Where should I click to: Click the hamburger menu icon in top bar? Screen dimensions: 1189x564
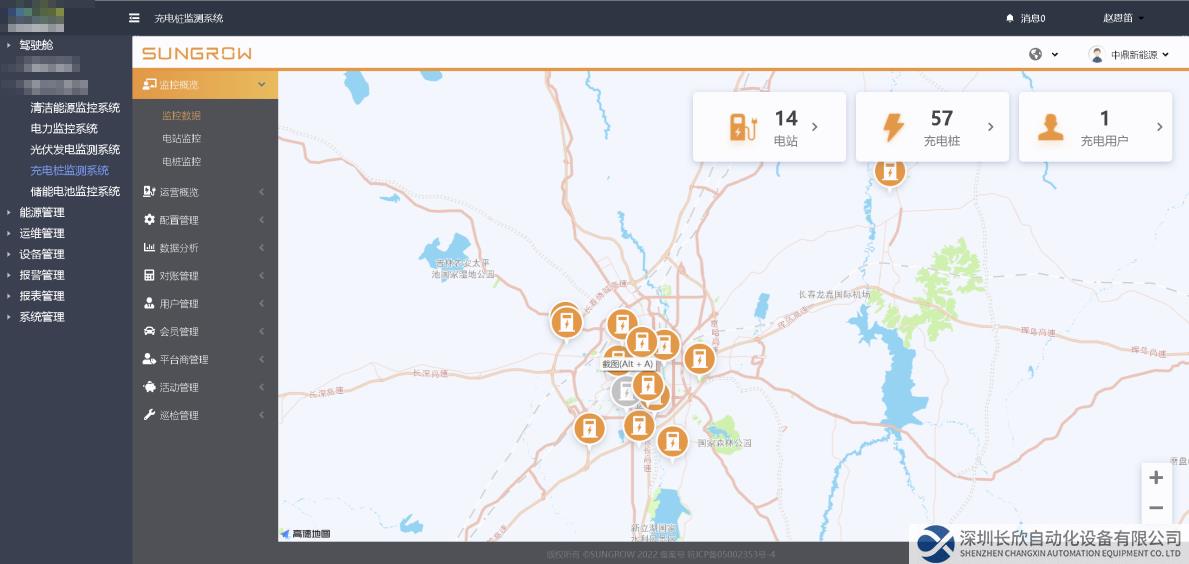point(134,18)
